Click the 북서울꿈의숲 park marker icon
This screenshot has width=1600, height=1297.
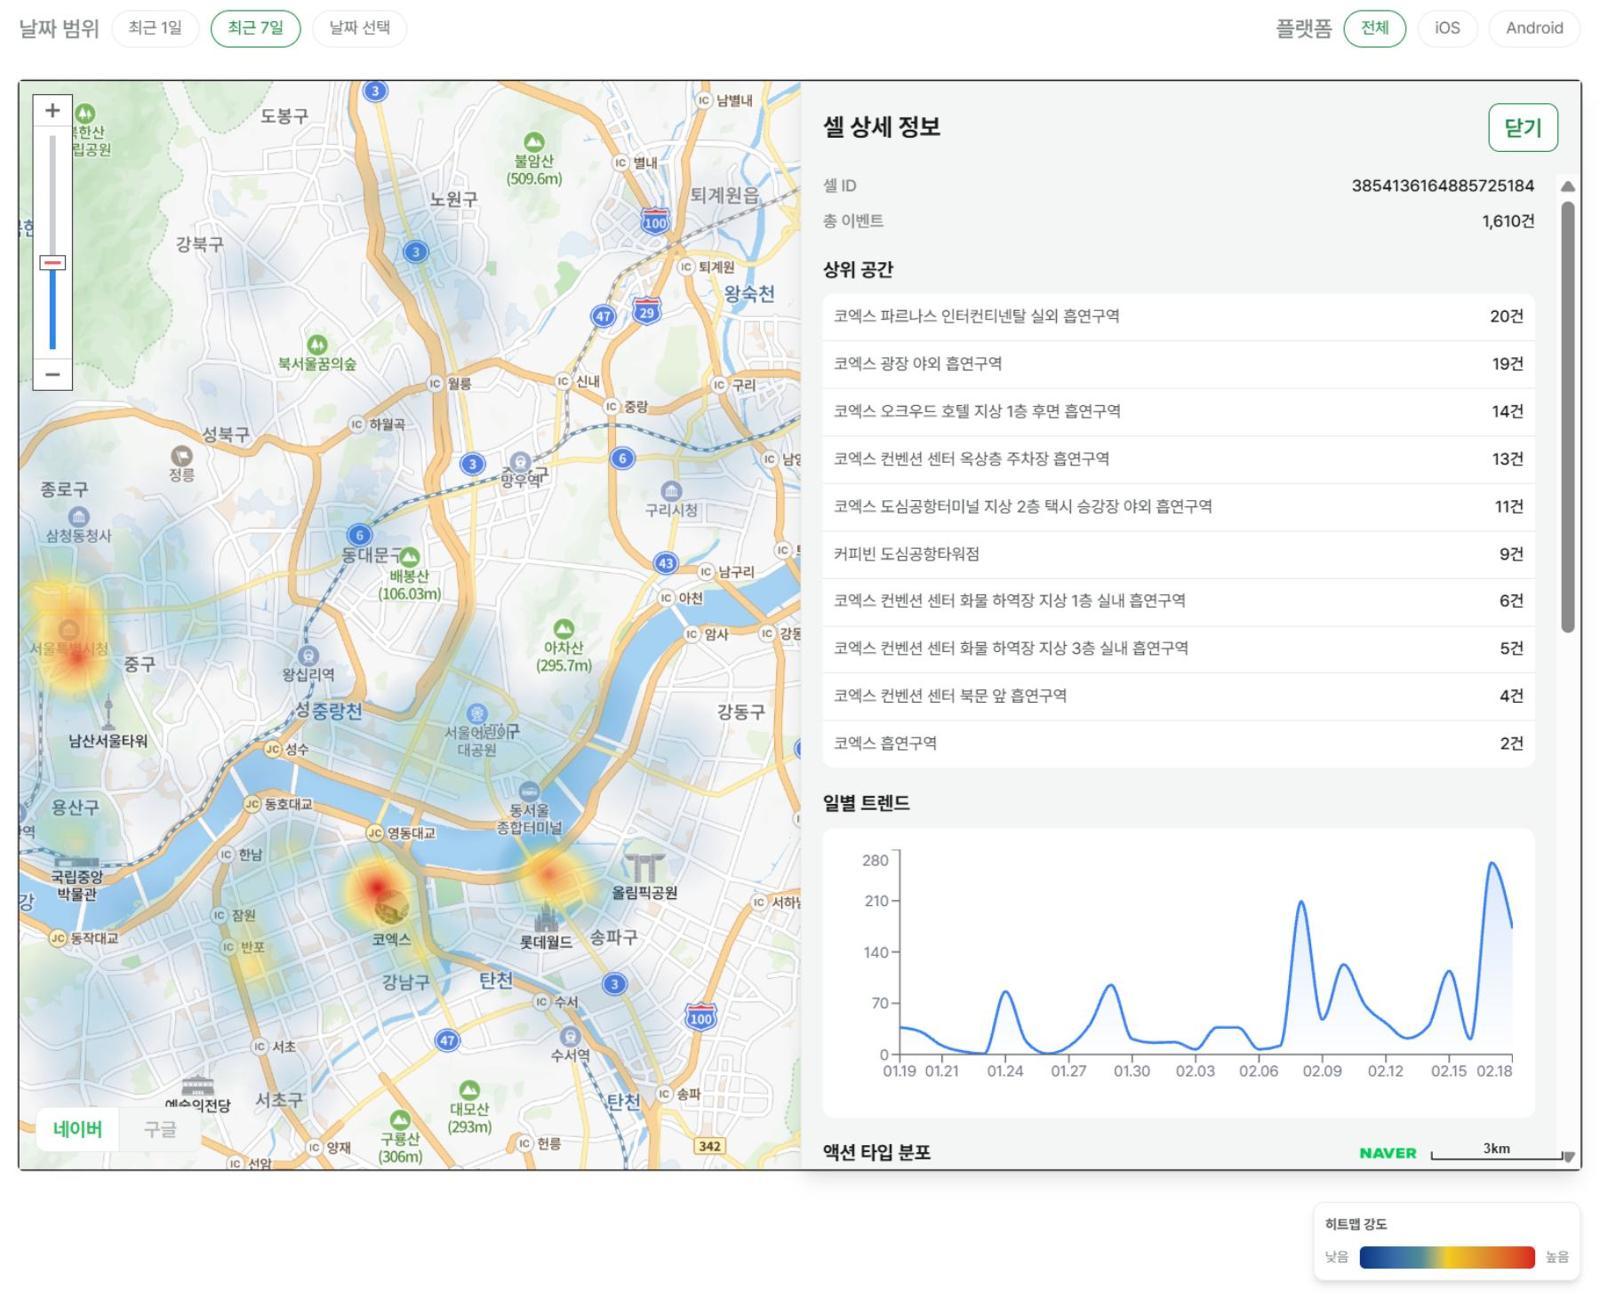(317, 345)
